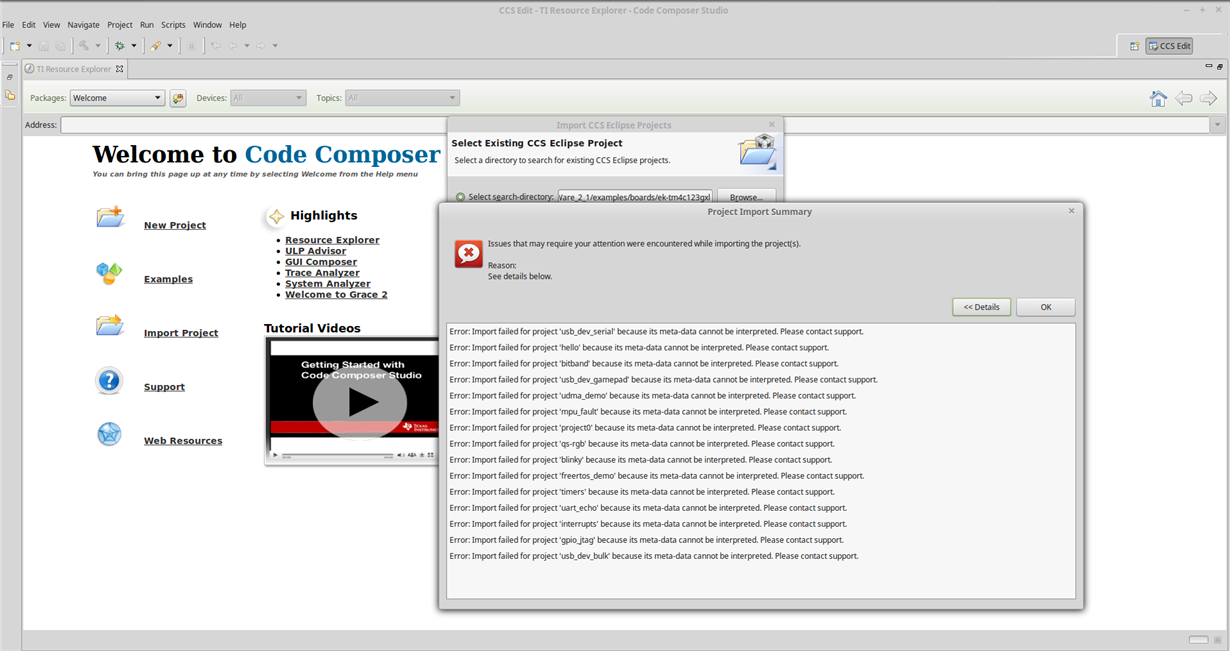Click the Import Project folder icon
1230x651 pixels.
[x=110, y=325]
